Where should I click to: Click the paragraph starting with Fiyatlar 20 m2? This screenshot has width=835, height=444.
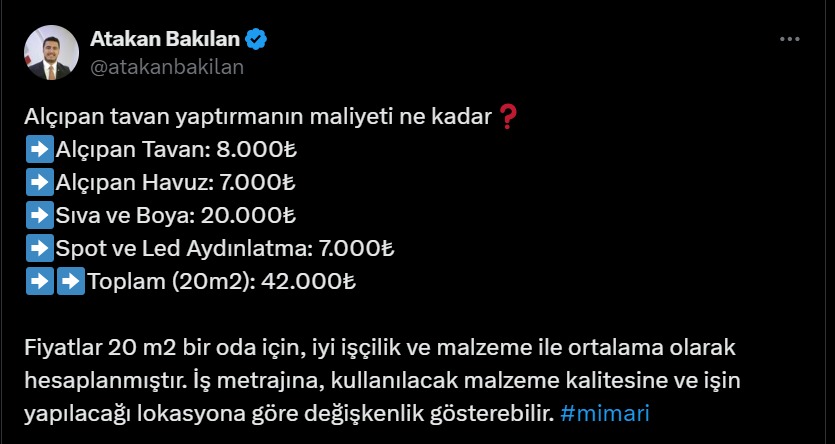tap(380, 380)
